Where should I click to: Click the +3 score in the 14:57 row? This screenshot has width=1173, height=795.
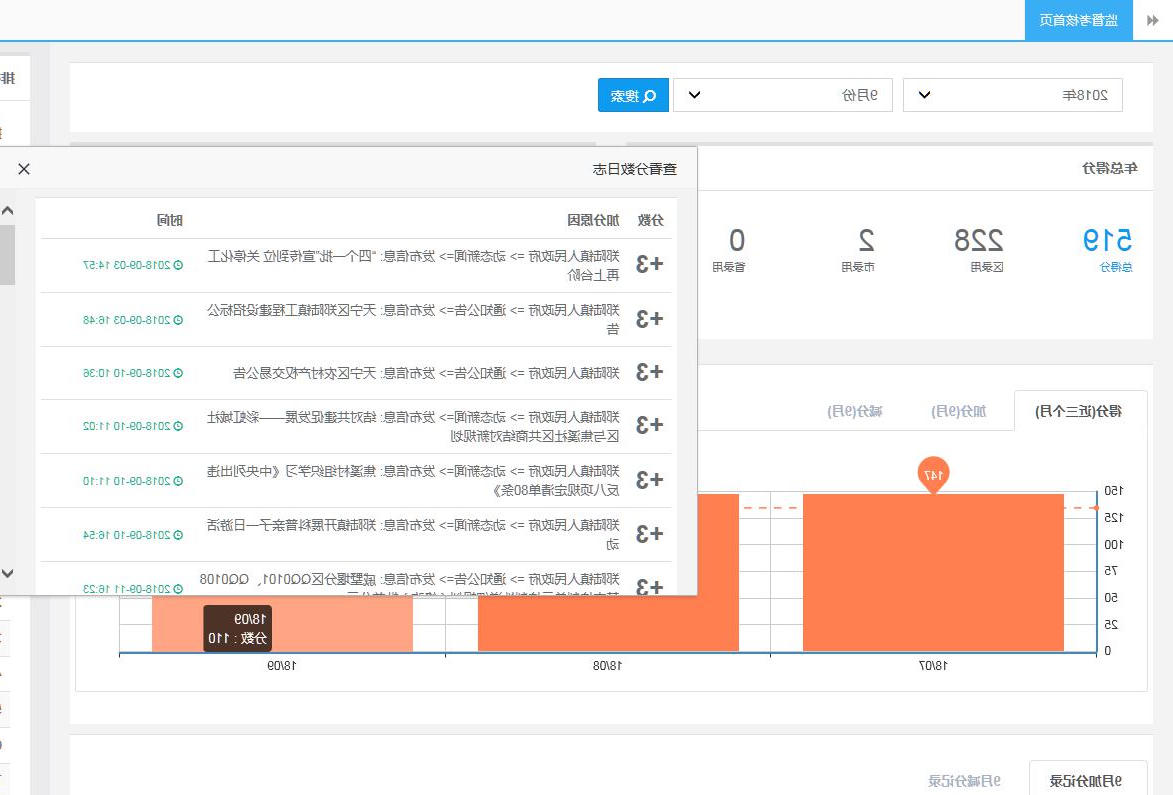649,264
